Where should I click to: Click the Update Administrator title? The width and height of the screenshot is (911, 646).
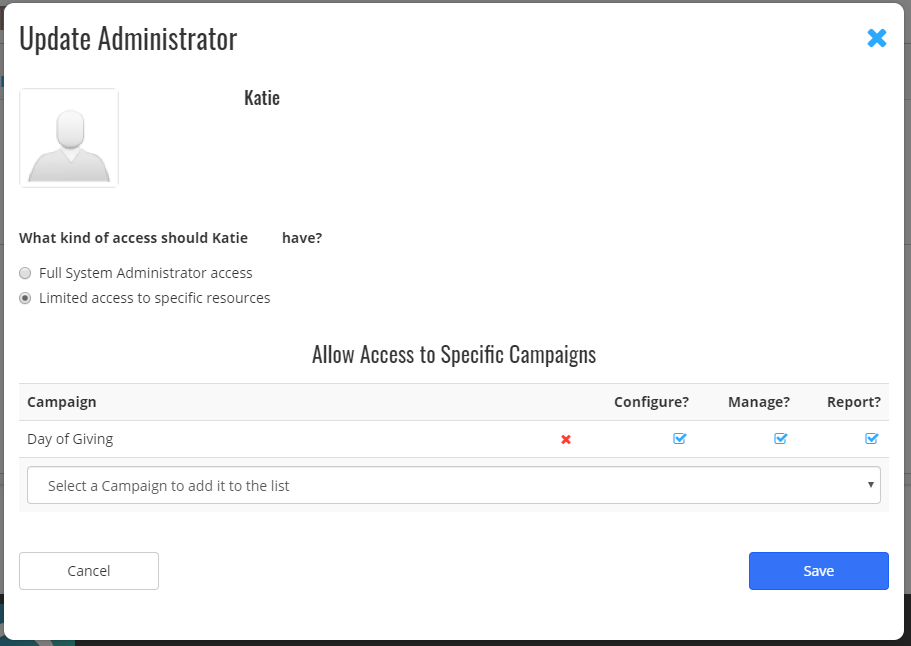pyautogui.click(x=126, y=38)
